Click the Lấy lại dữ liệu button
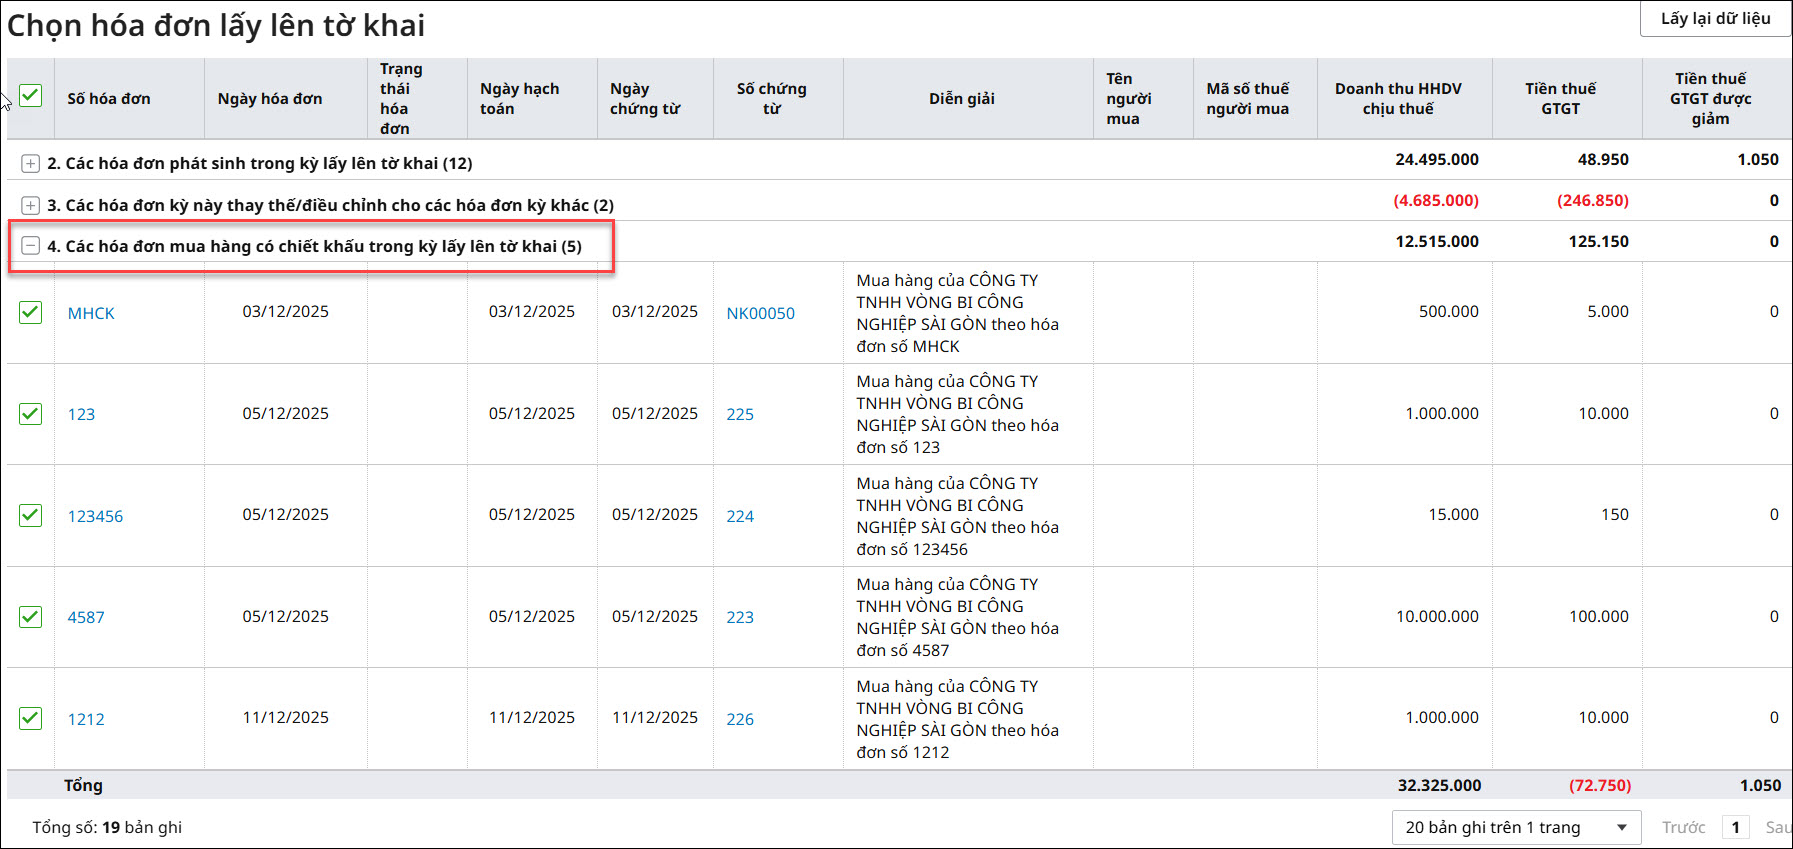This screenshot has width=1793, height=849. [1715, 19]
